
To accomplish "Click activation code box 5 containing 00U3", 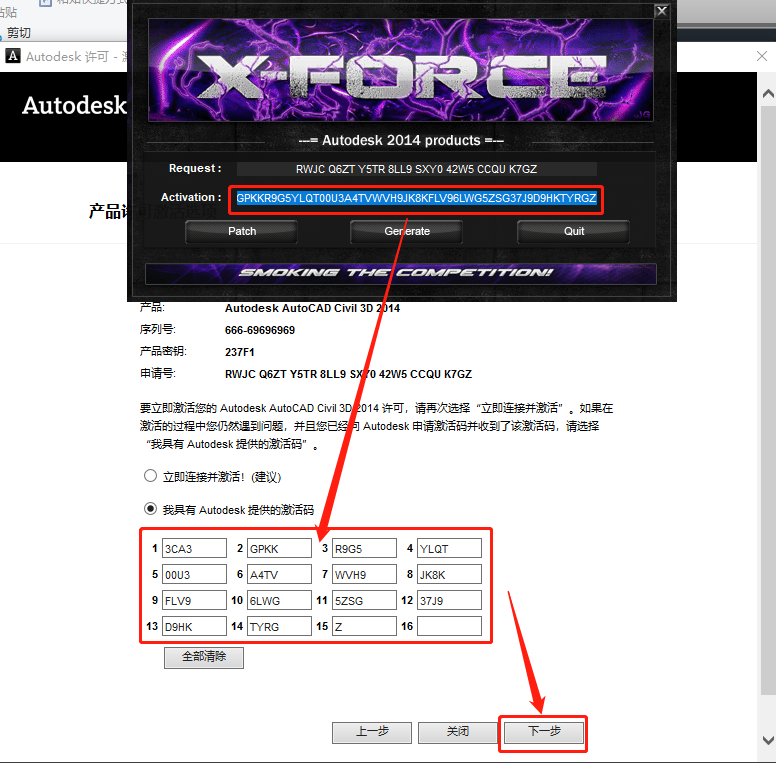I will pos(194,574).
